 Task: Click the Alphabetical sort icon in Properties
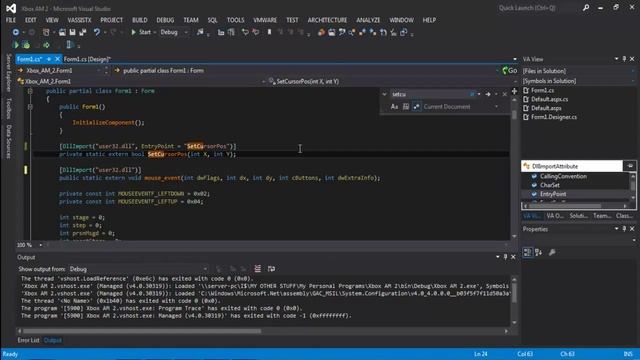coord(538,253)
